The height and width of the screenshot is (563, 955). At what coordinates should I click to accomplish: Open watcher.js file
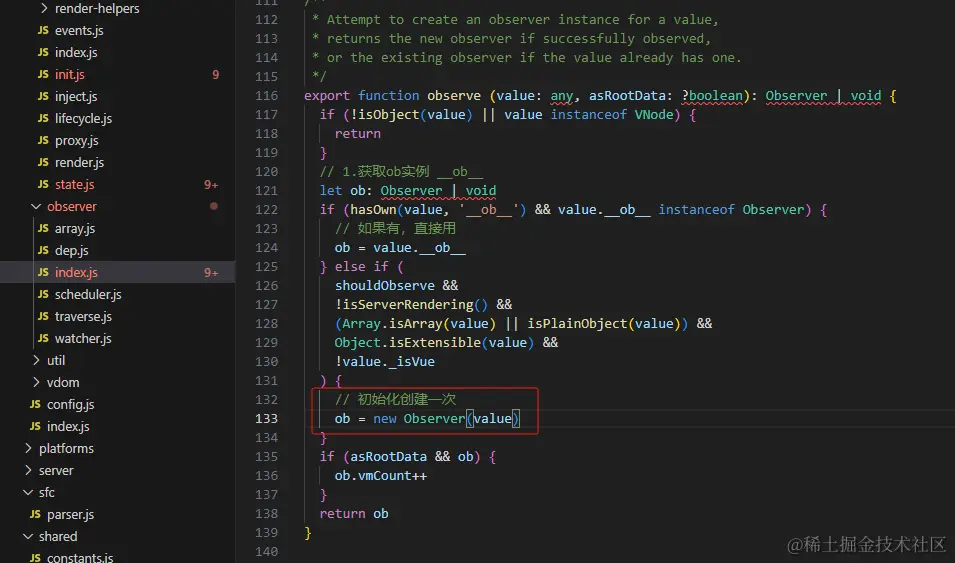point(83,338)
